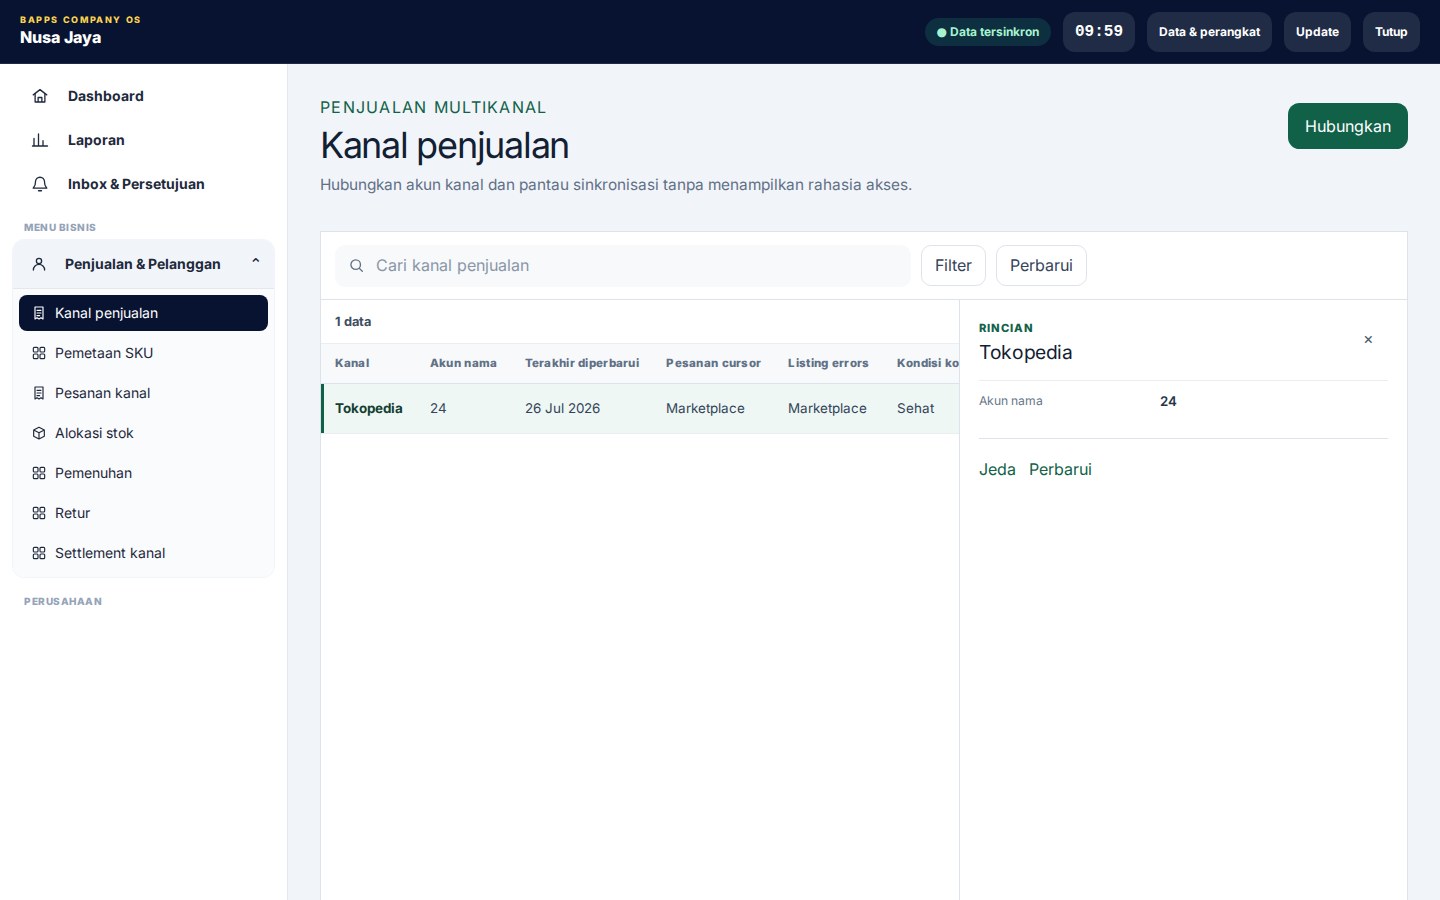Image resolution: width=1440 pixels, height=900 pixels.
Task: Click the Tutup button
Action: 1391,32
